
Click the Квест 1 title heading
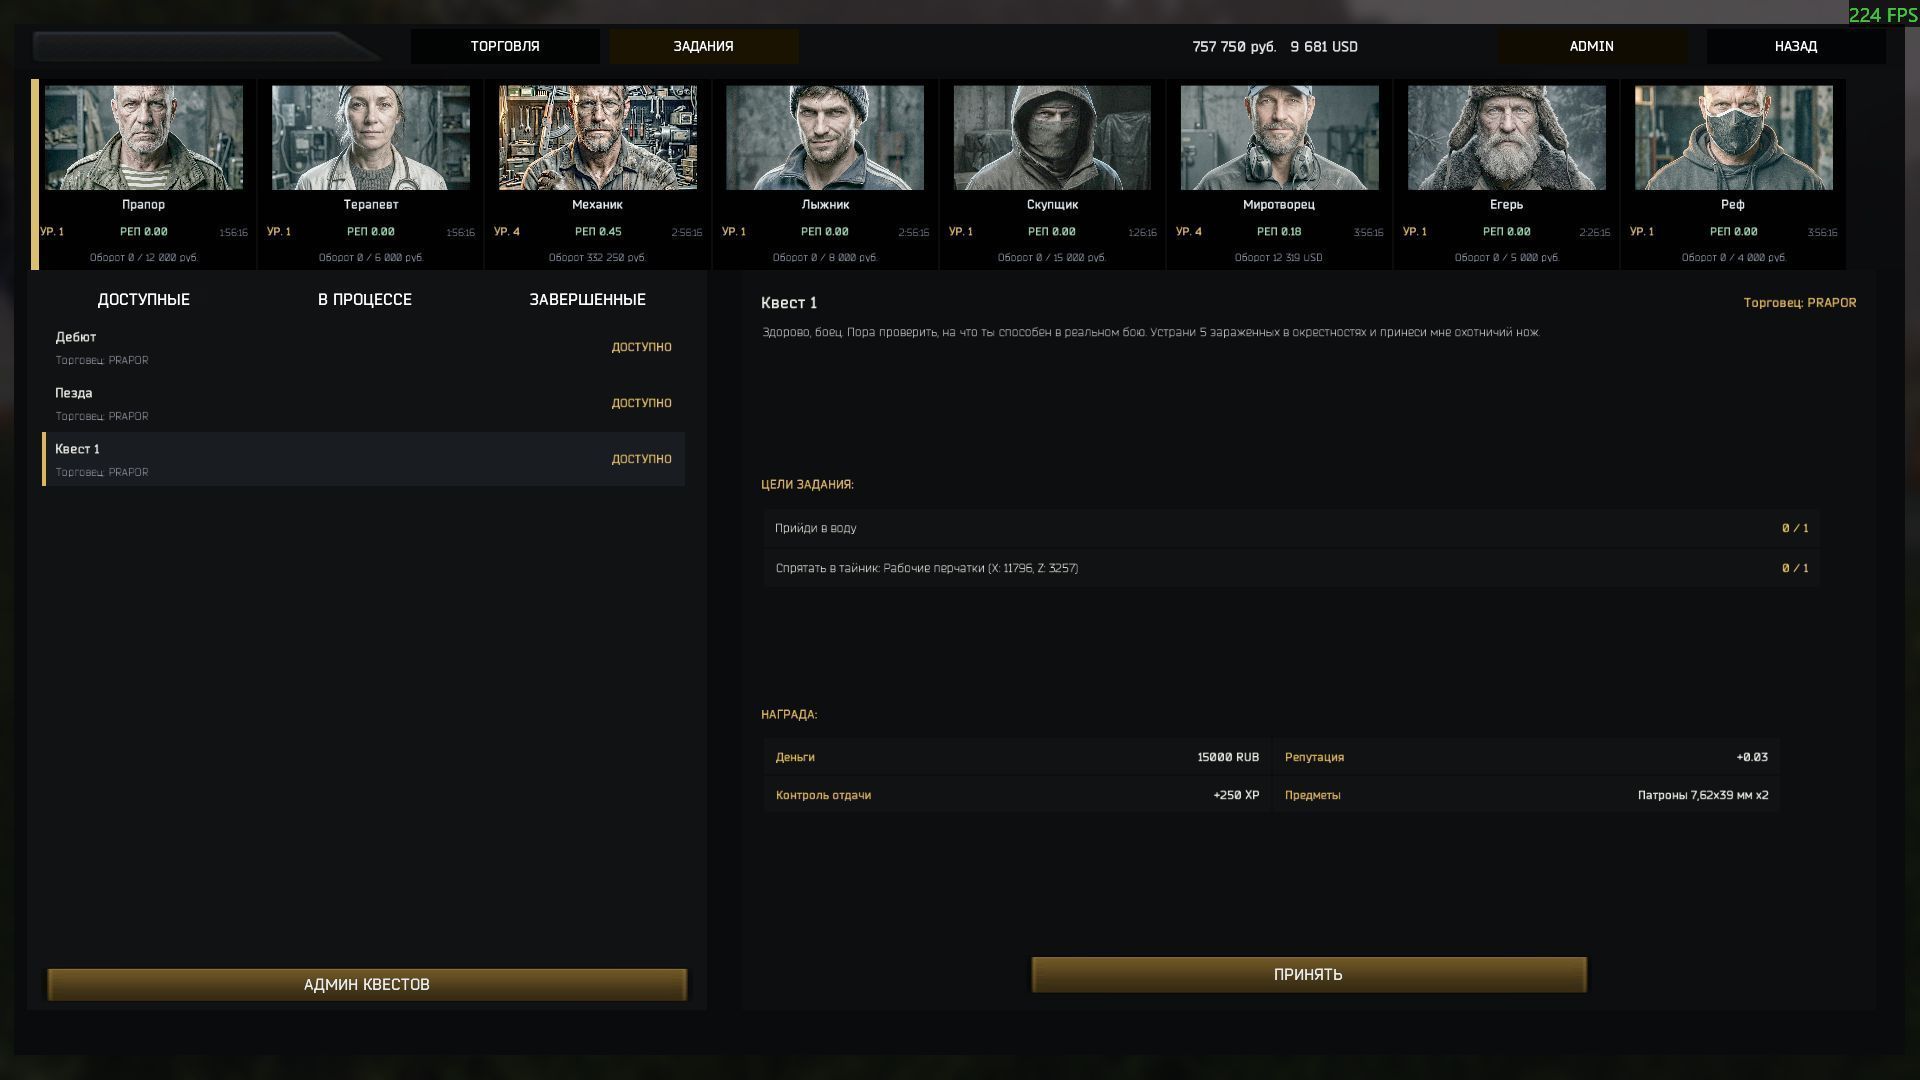click(789, 303)
